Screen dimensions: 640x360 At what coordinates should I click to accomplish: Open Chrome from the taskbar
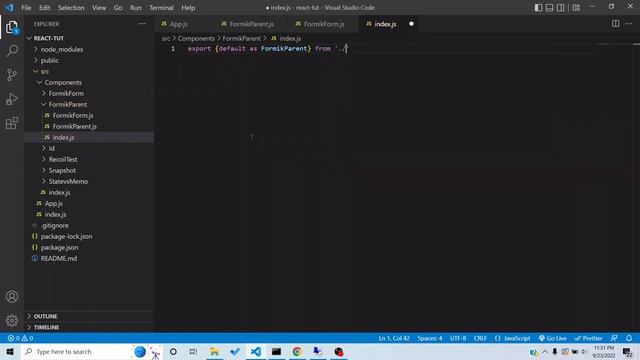pyautogui.click(x=297, y=351)
